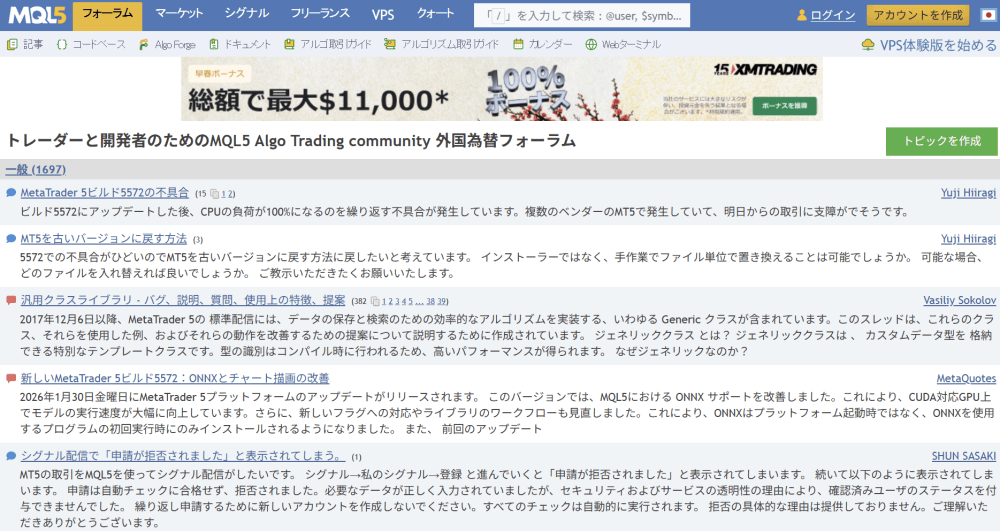The width and height of the screenshot is (1000, 531).
Task: Open author Yuji Hiiragi of ビルド5572の不具合
Action: (x=968, y=193)
